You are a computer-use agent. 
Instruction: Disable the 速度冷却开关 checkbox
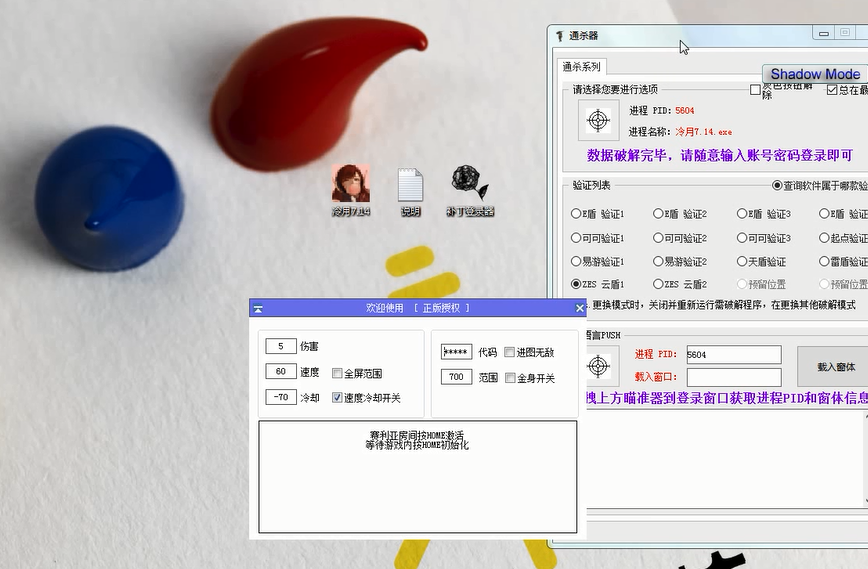click(337, 398)
